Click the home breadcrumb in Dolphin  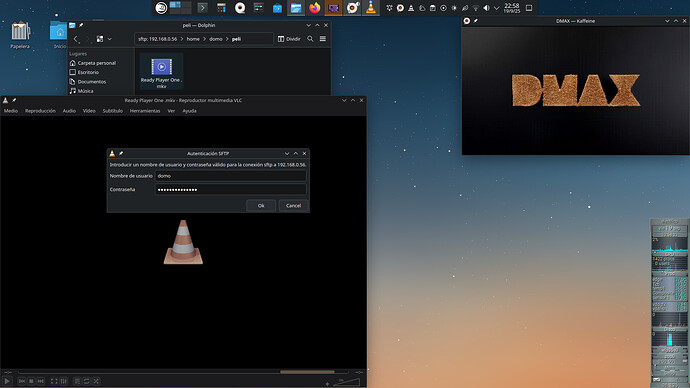tap(193, 39)
